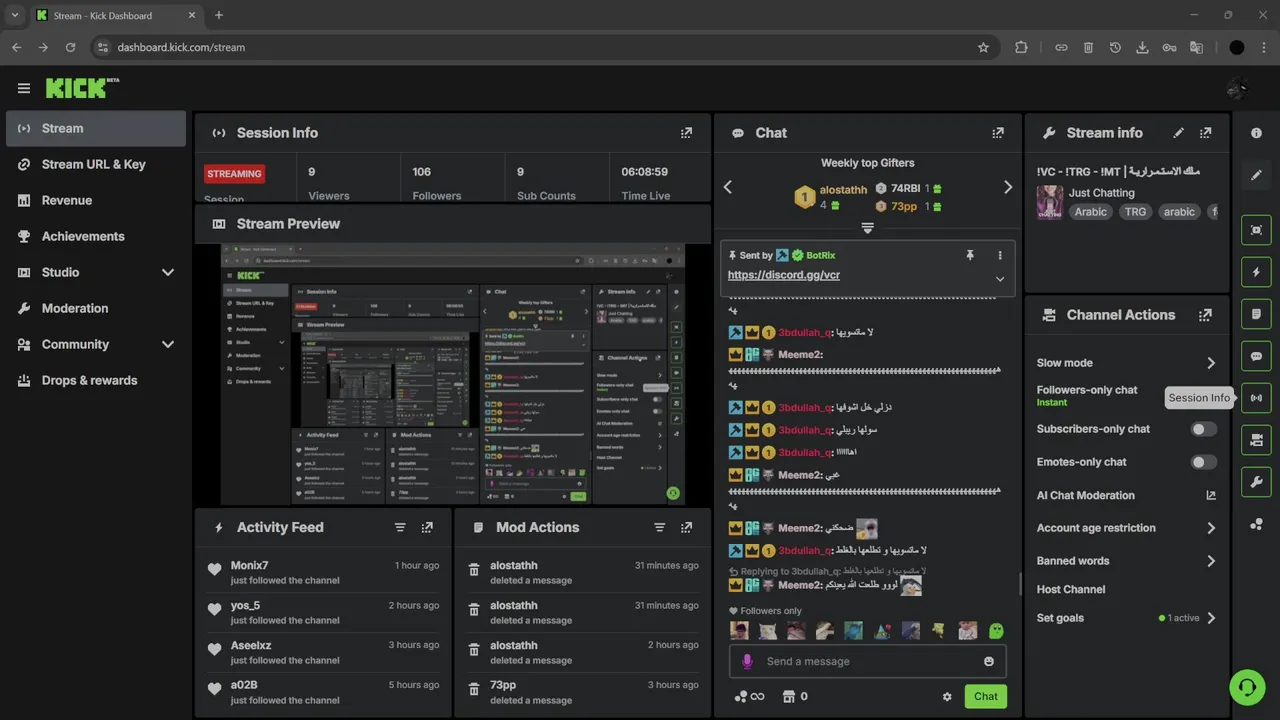Image resolution: width=1280 pixels, height=720 pixels.
Task: Click the Send a message input field
Action: 868,661
